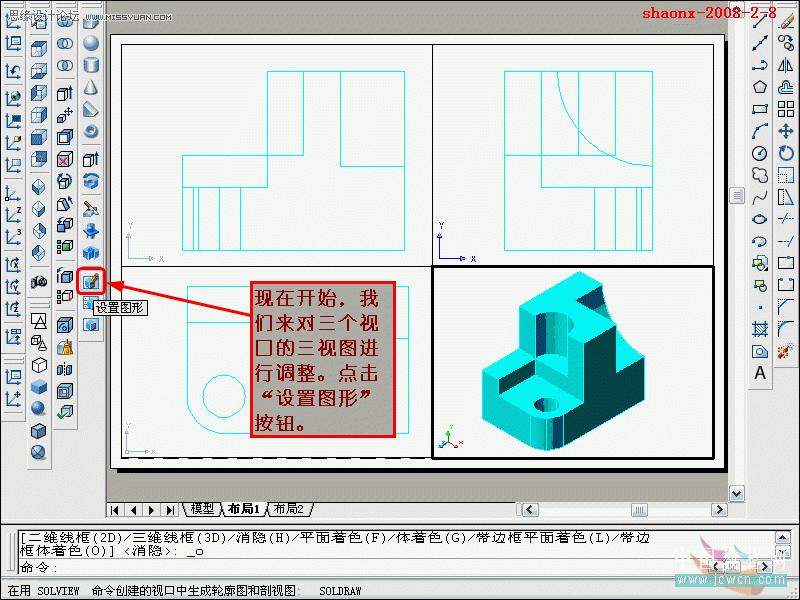Click the Y axis rotate UCS icon
The image size is (800, 600).
click(x=13, y=287)
